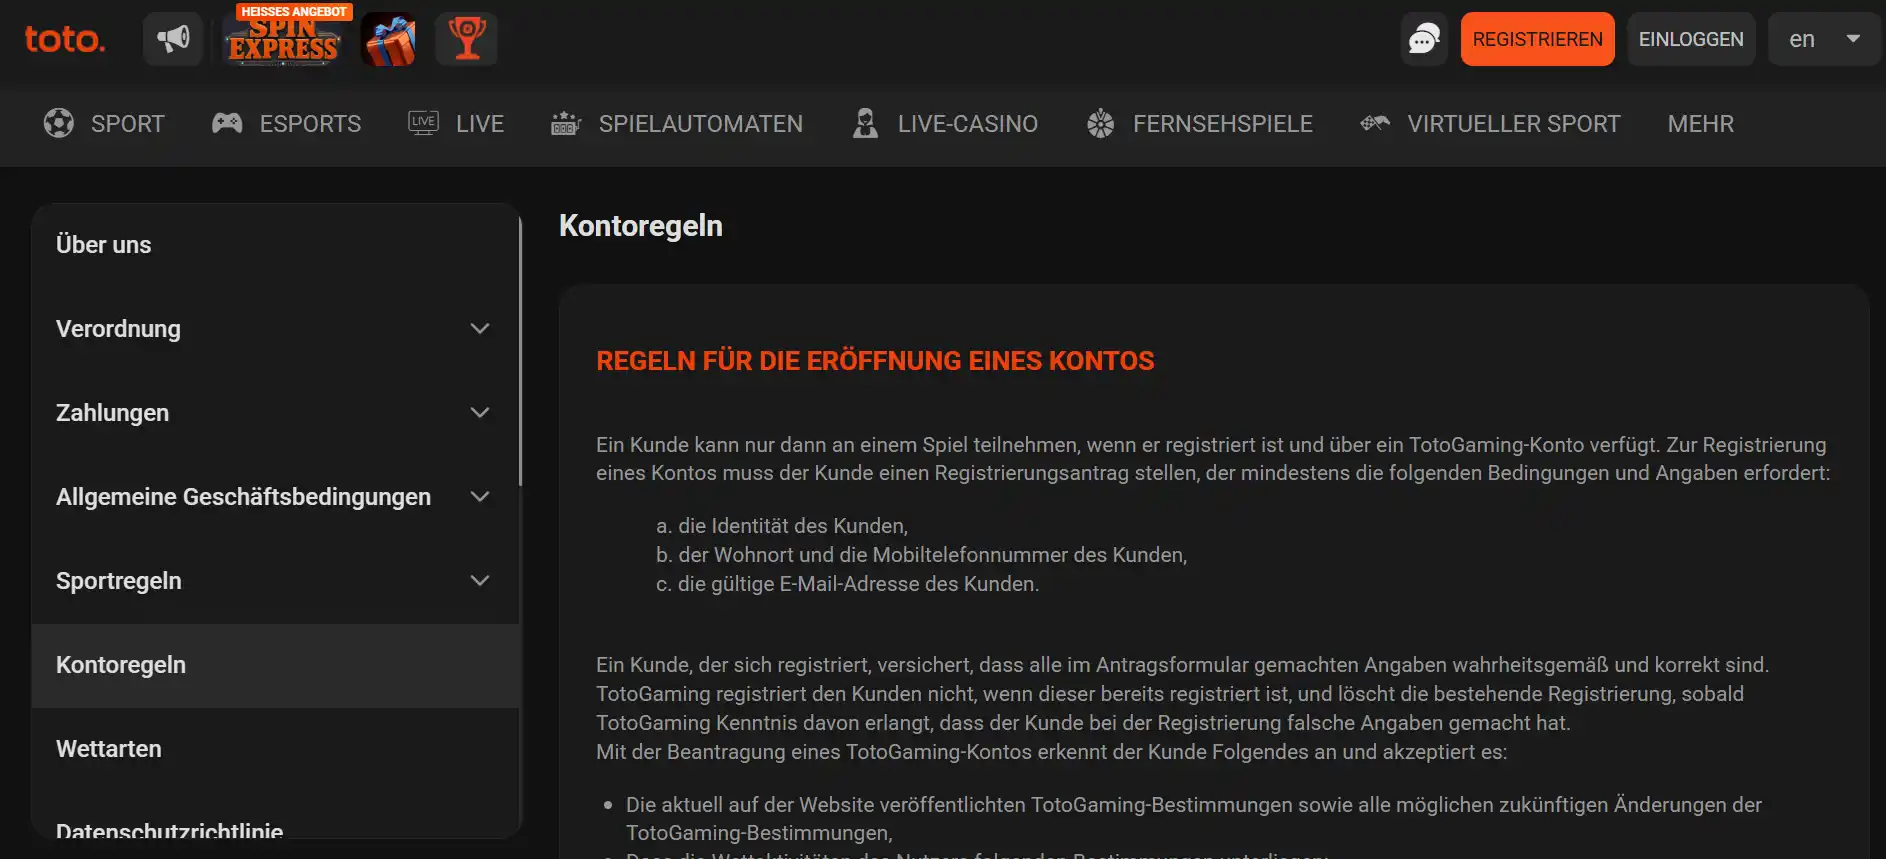The image size is (1886, 859).
Task: Click the text 'a. die Identität des Kunden,'
Action: tap(782, 526)
